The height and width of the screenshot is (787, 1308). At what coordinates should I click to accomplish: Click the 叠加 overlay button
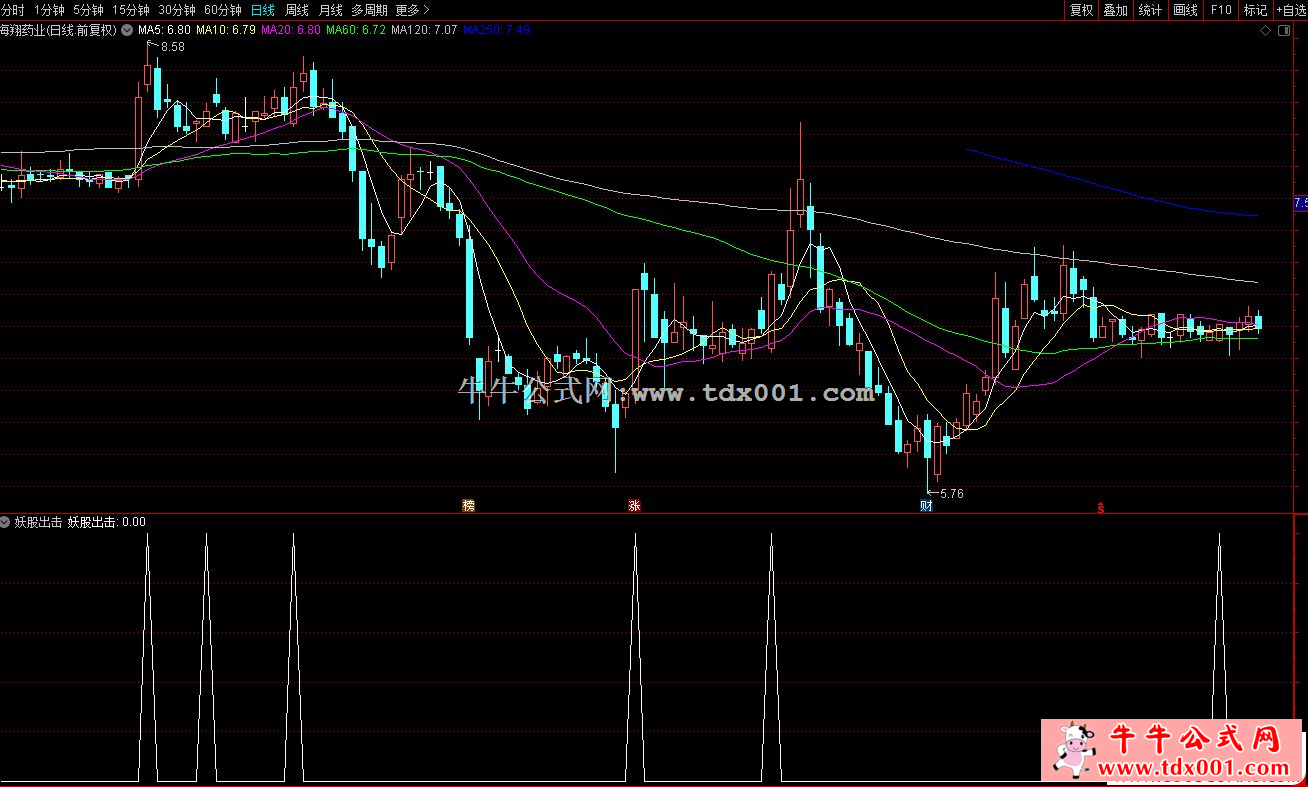[1115, 10]
